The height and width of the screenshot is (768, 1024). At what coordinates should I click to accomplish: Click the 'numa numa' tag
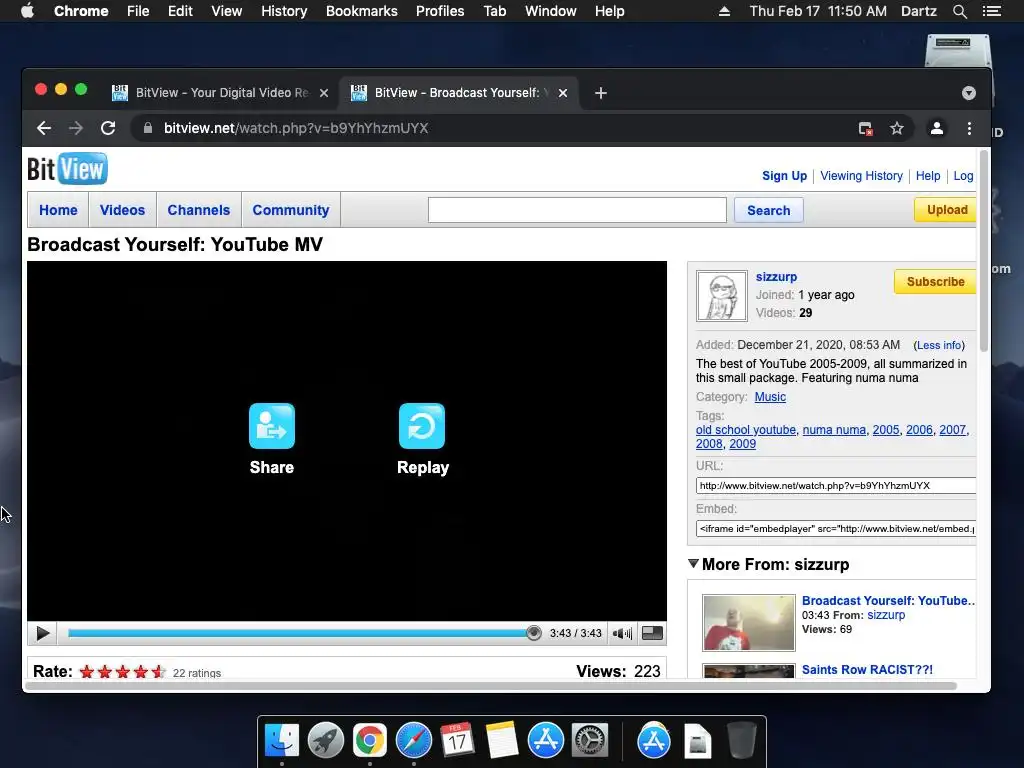pyautogui.click(x=834, y=430)
